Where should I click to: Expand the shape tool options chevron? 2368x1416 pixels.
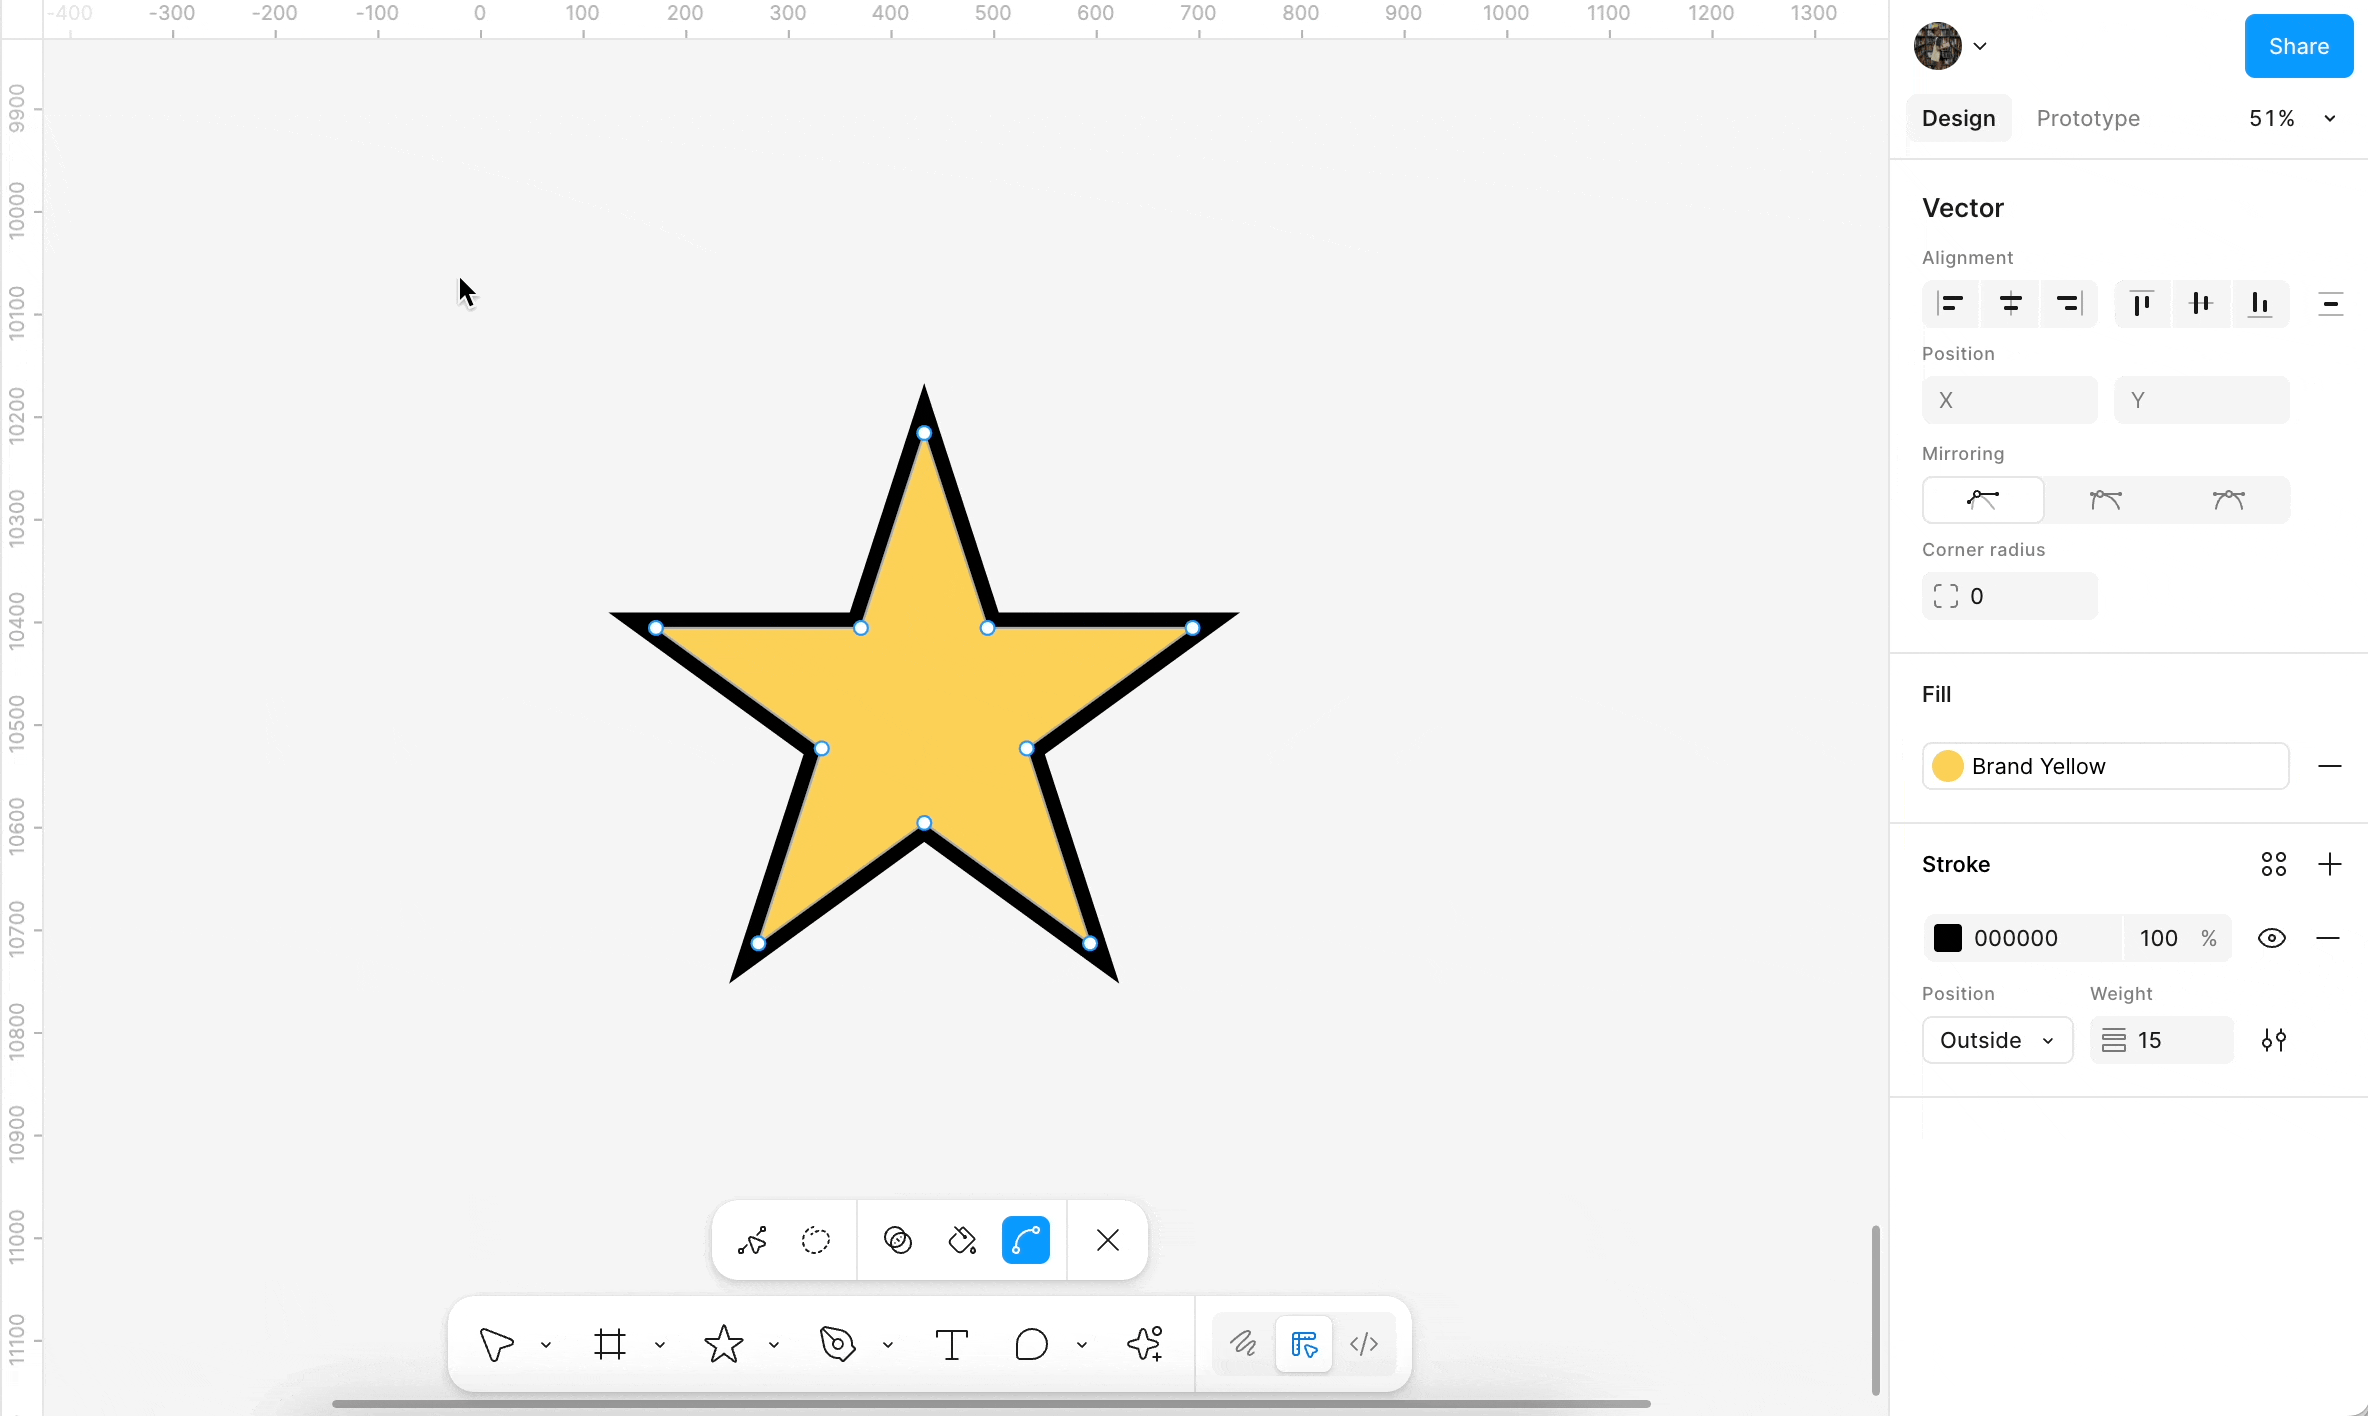pyautogui.click(x=773, y=1344)
